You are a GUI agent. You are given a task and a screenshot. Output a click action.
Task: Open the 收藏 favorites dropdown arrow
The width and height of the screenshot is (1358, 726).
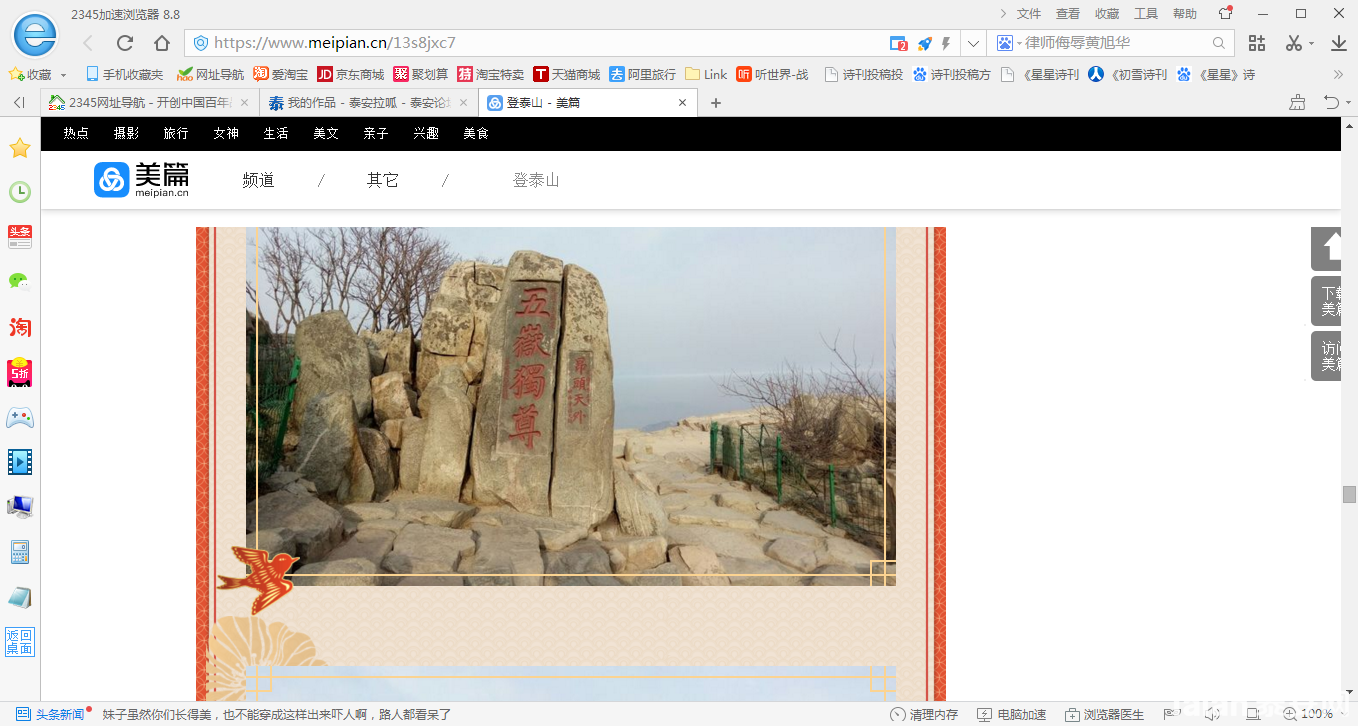click(x=64, y=75)
